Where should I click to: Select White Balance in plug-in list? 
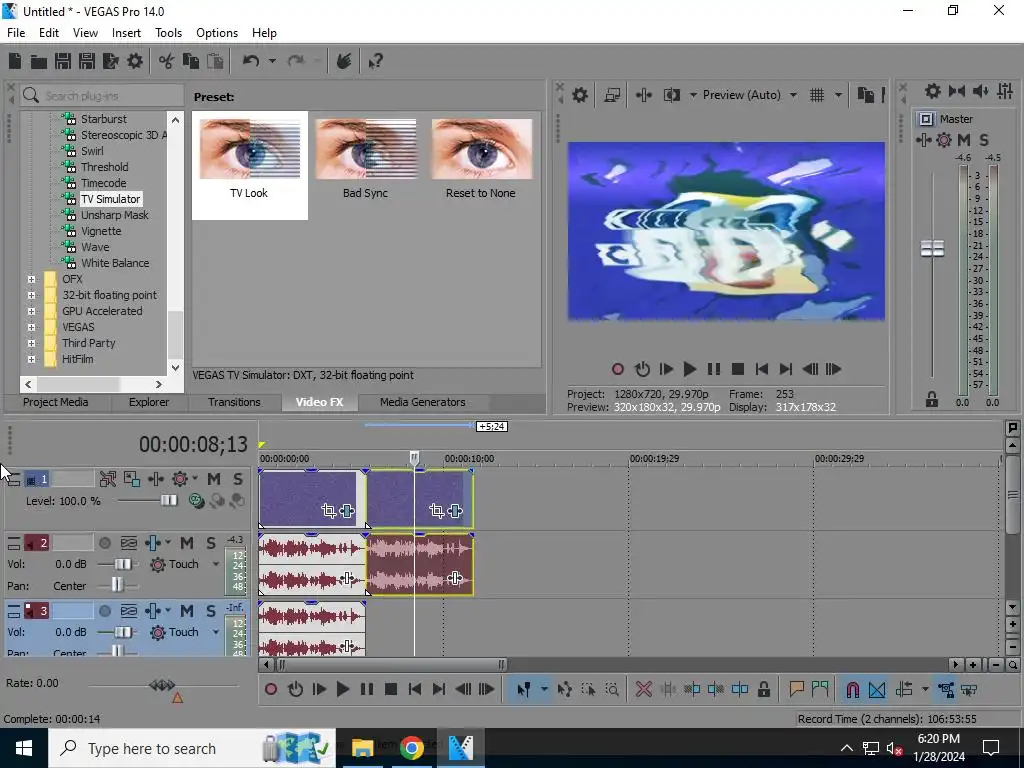(115, 263)
